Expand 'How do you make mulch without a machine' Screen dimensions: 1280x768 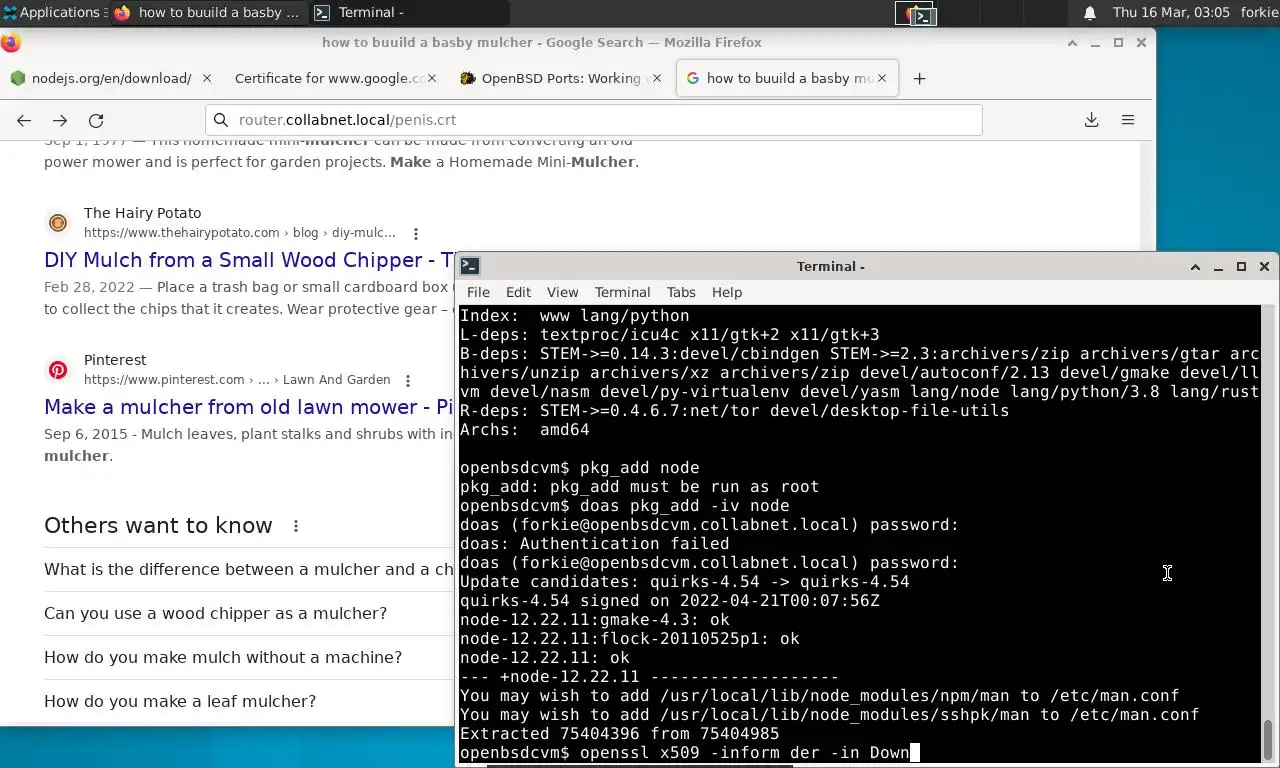point(248,657)
